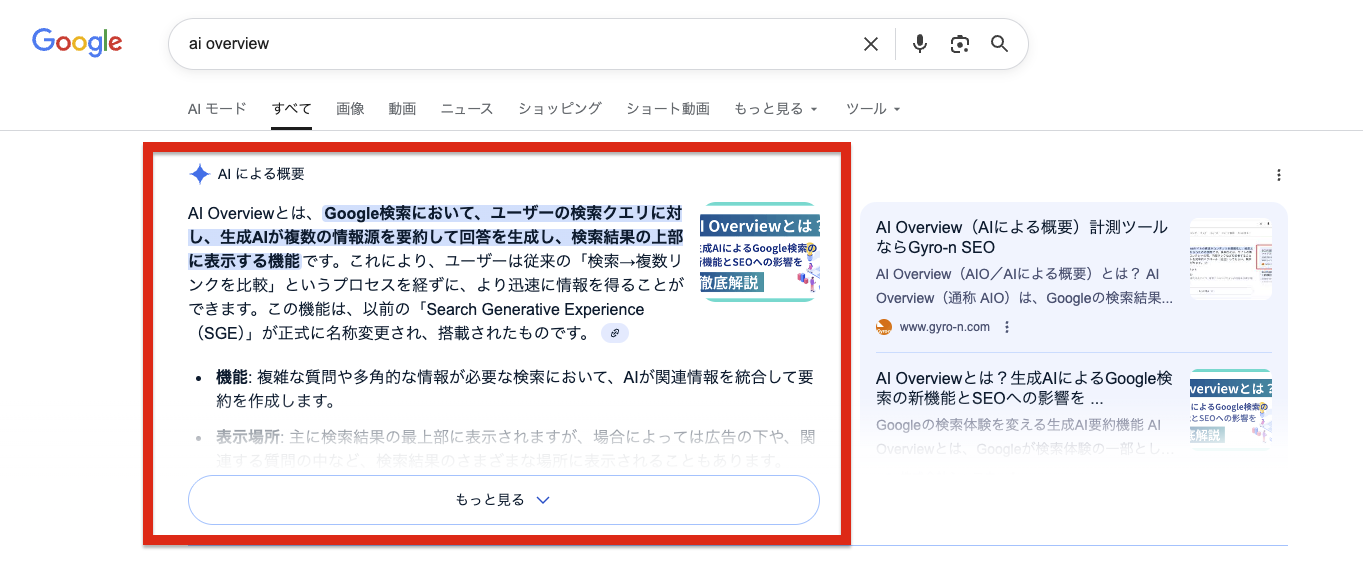Expand AI overview with もっと見る button
Image resolution: width=1363 pixels, height=575 pixels.
point(504,500)
